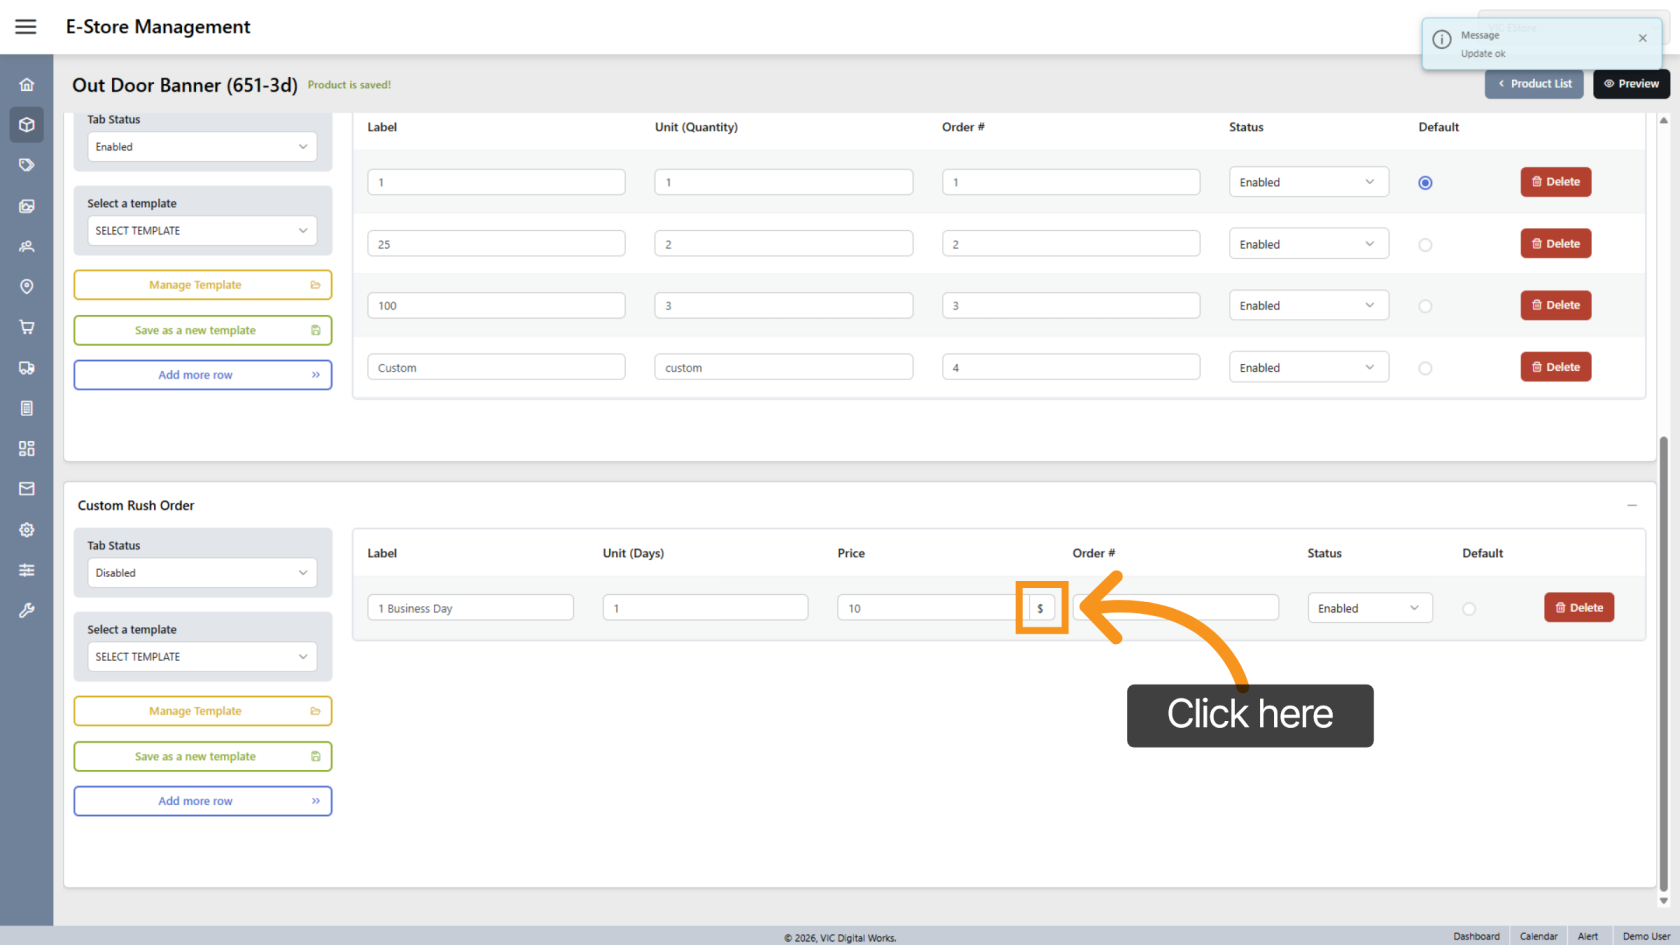Open the price tag sidebar icon
Screen dimensions: 1680x945
pyautogui.click(x=27, y=165)
